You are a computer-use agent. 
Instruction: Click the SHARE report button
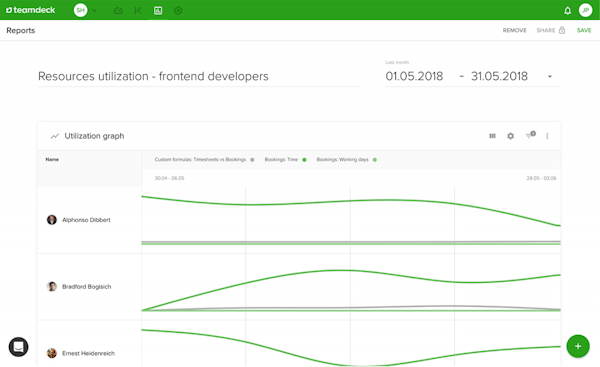(546, 30)
